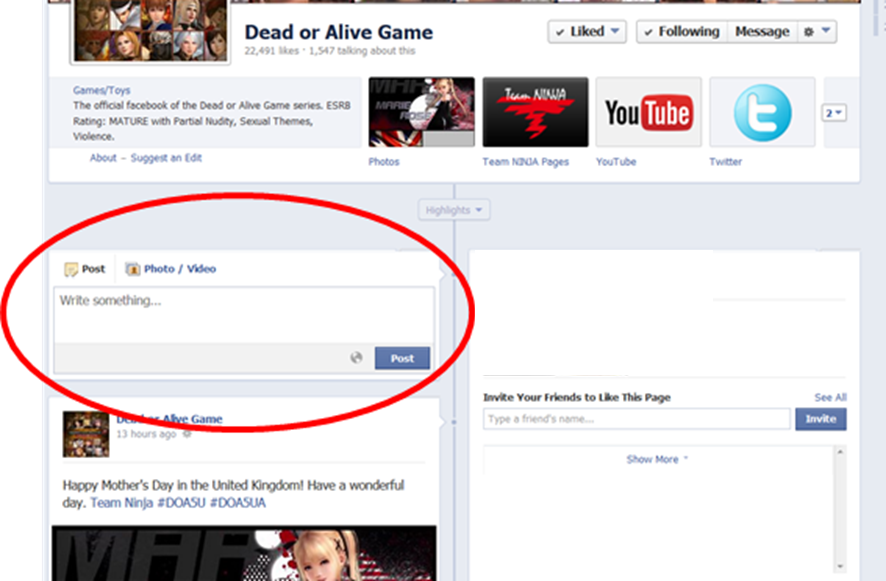Click the YouTube label link
This screenshot has width=886, height=581.
616,162
